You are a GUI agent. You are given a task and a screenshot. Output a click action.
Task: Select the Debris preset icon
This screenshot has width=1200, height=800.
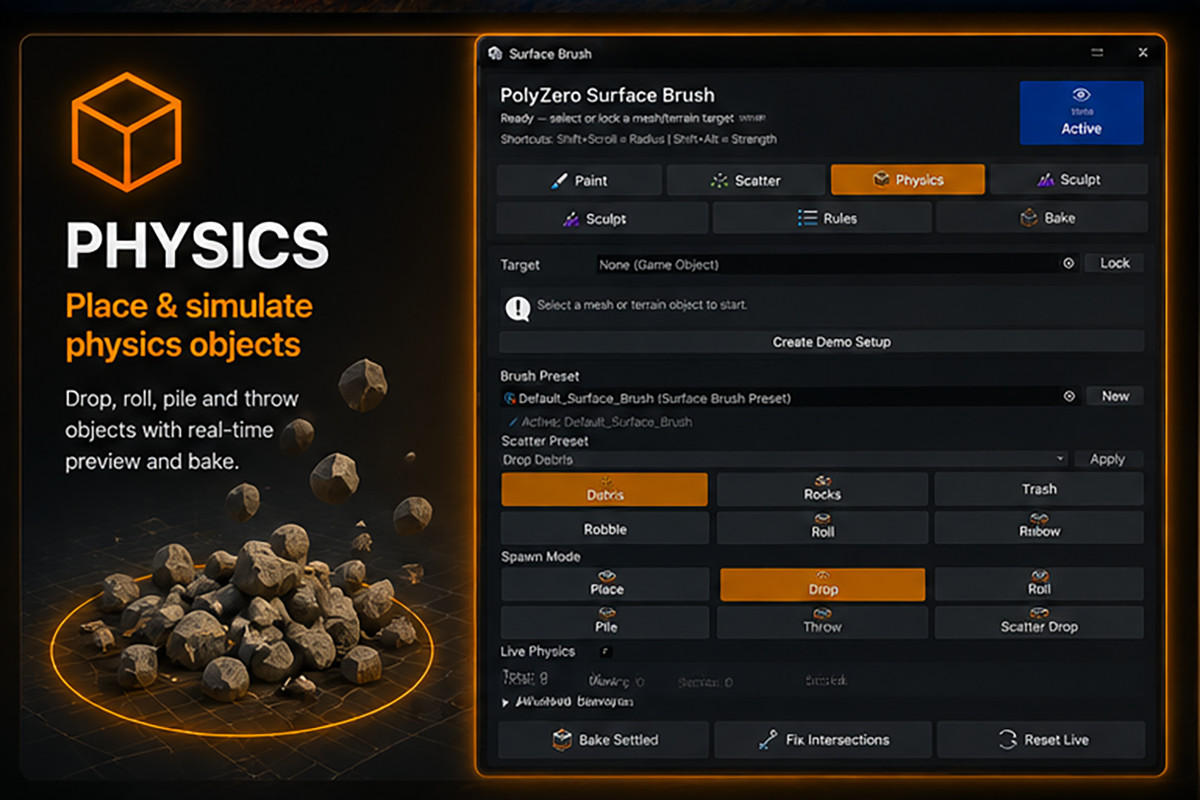(605, 482)
